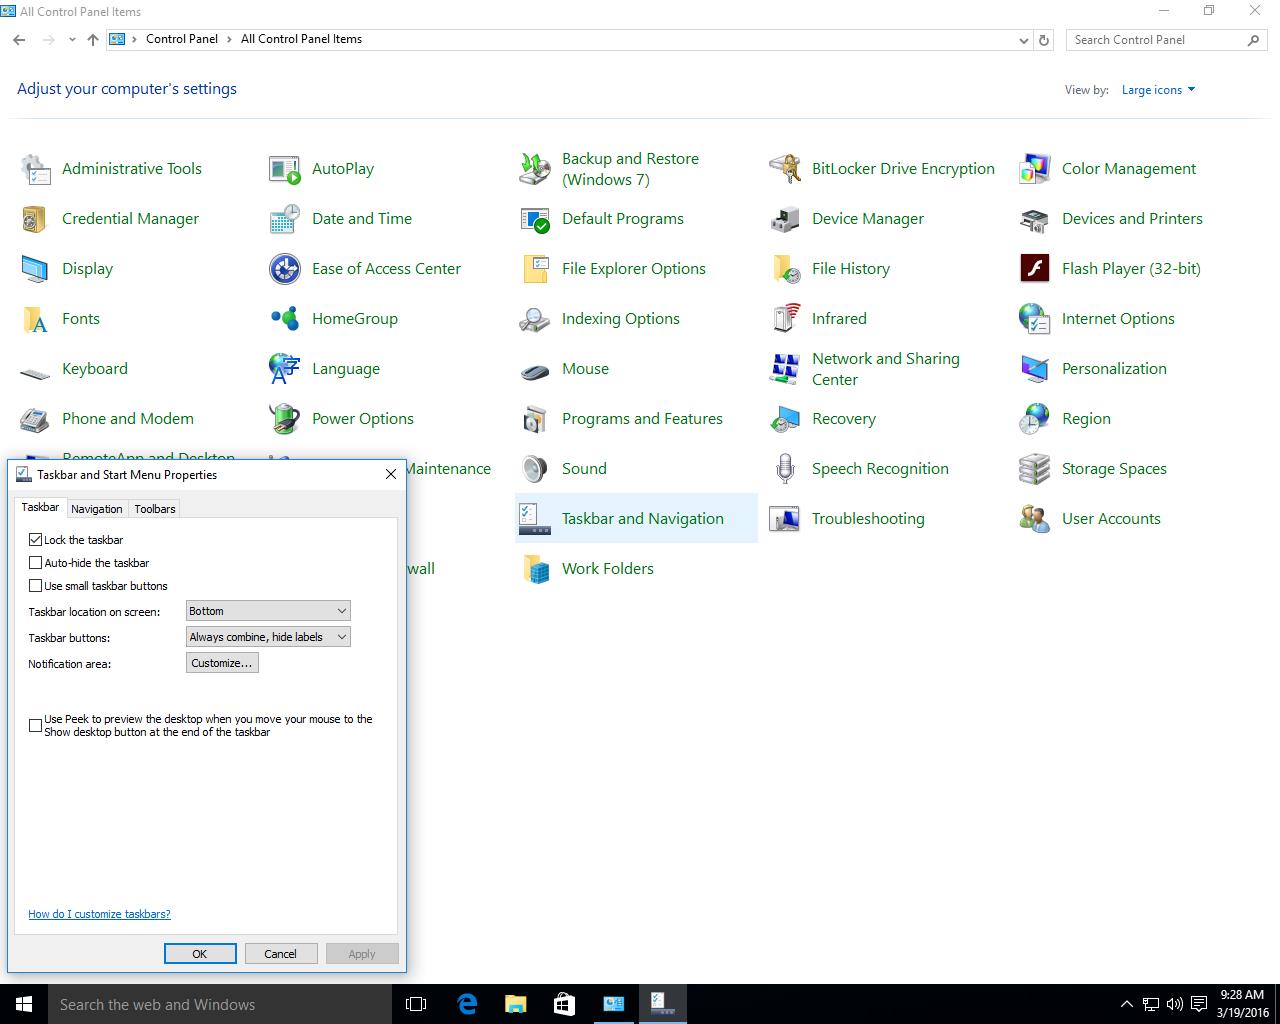The height and width of the screenshot is (1024, 1280).
Task: Go back using the Back arrow
Action: pos(20,40)
